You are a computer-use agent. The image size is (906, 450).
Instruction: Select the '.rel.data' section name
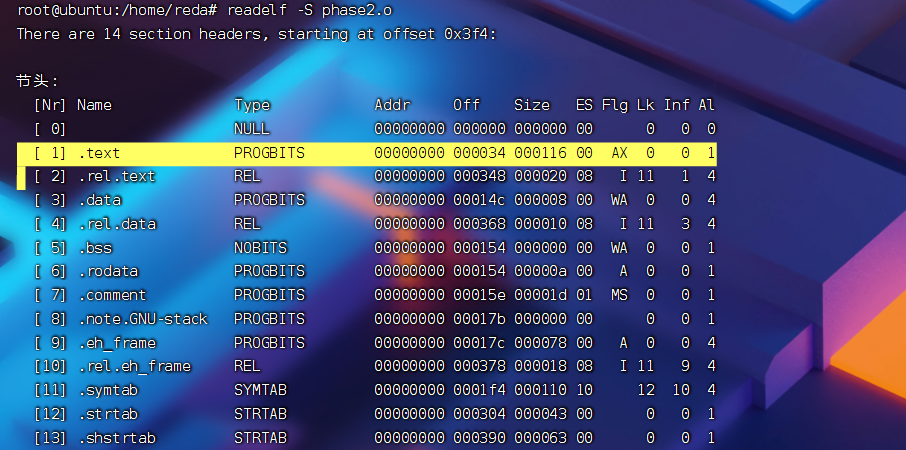(x=117, y=224)
